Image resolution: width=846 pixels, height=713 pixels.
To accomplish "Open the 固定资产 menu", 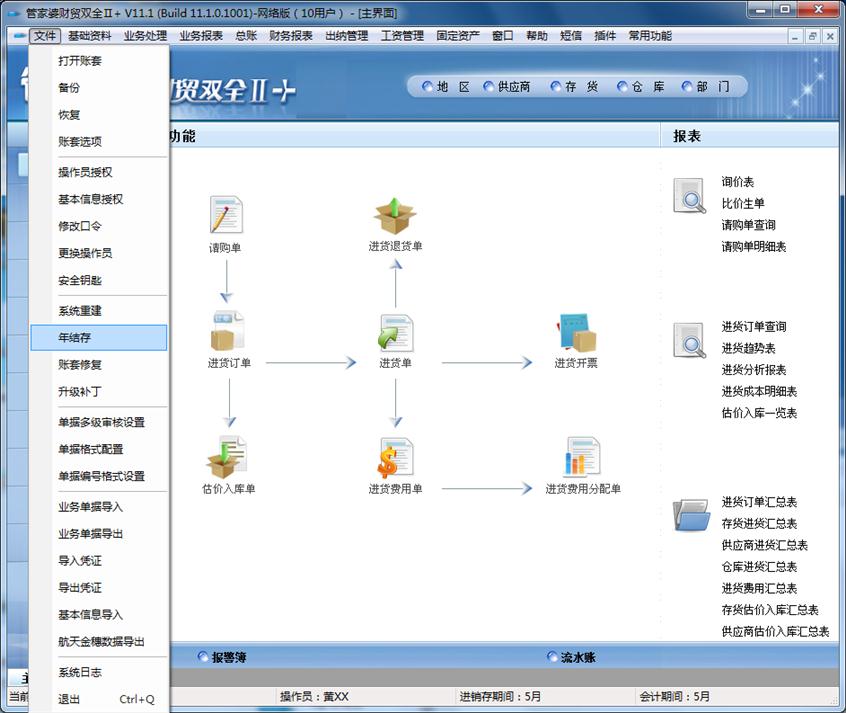I will (x=458, y=36).
